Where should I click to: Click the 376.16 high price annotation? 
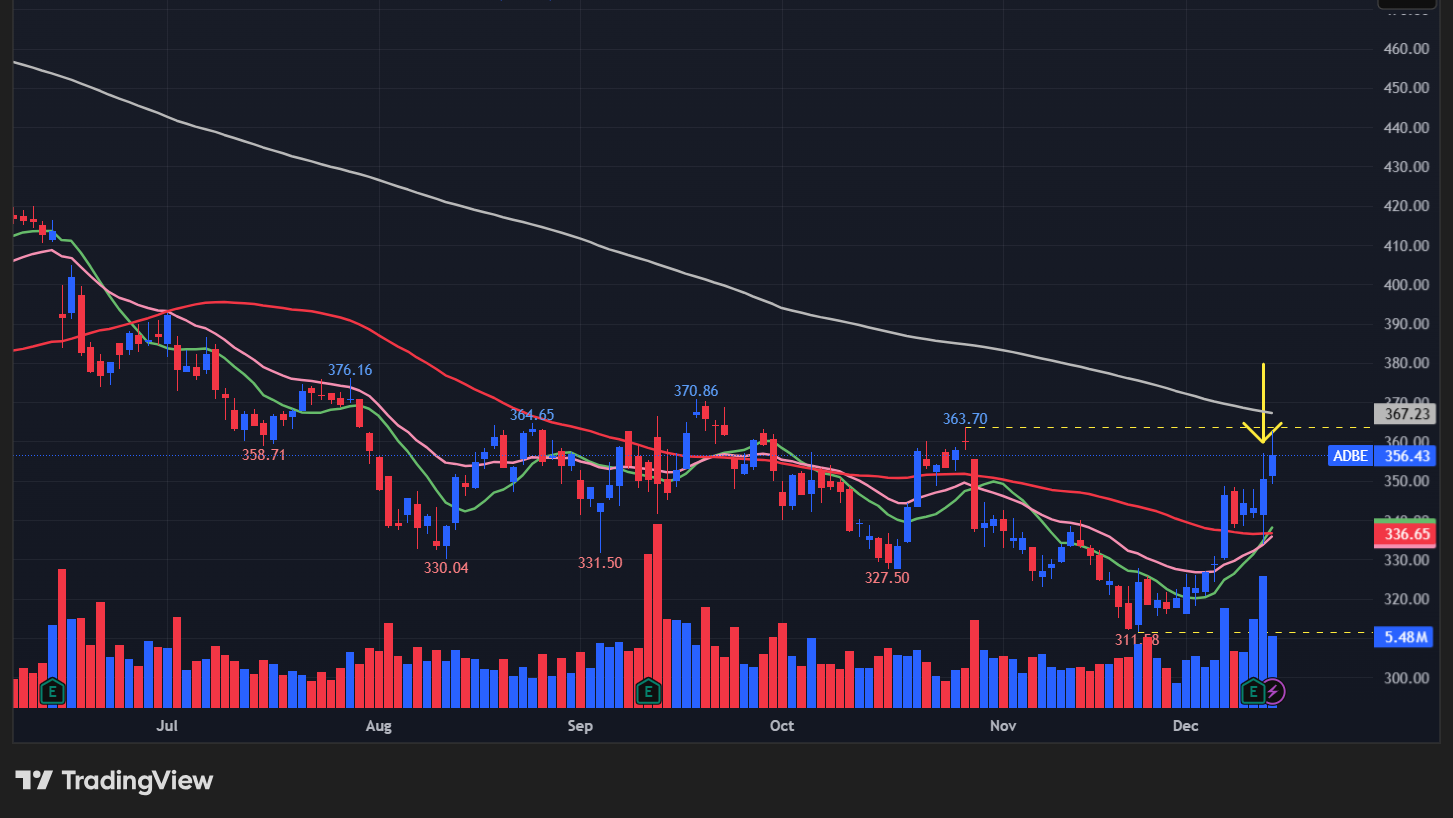pyautogui.click(x=350, y=370)
